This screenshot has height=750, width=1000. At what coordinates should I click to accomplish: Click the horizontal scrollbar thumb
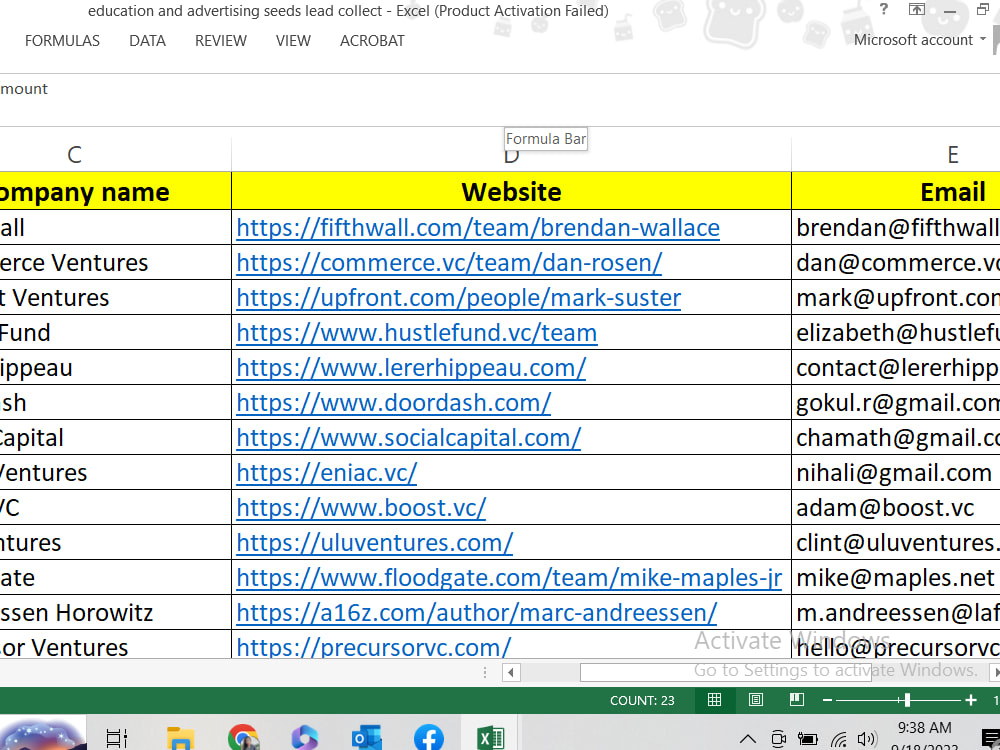(725, 672)
